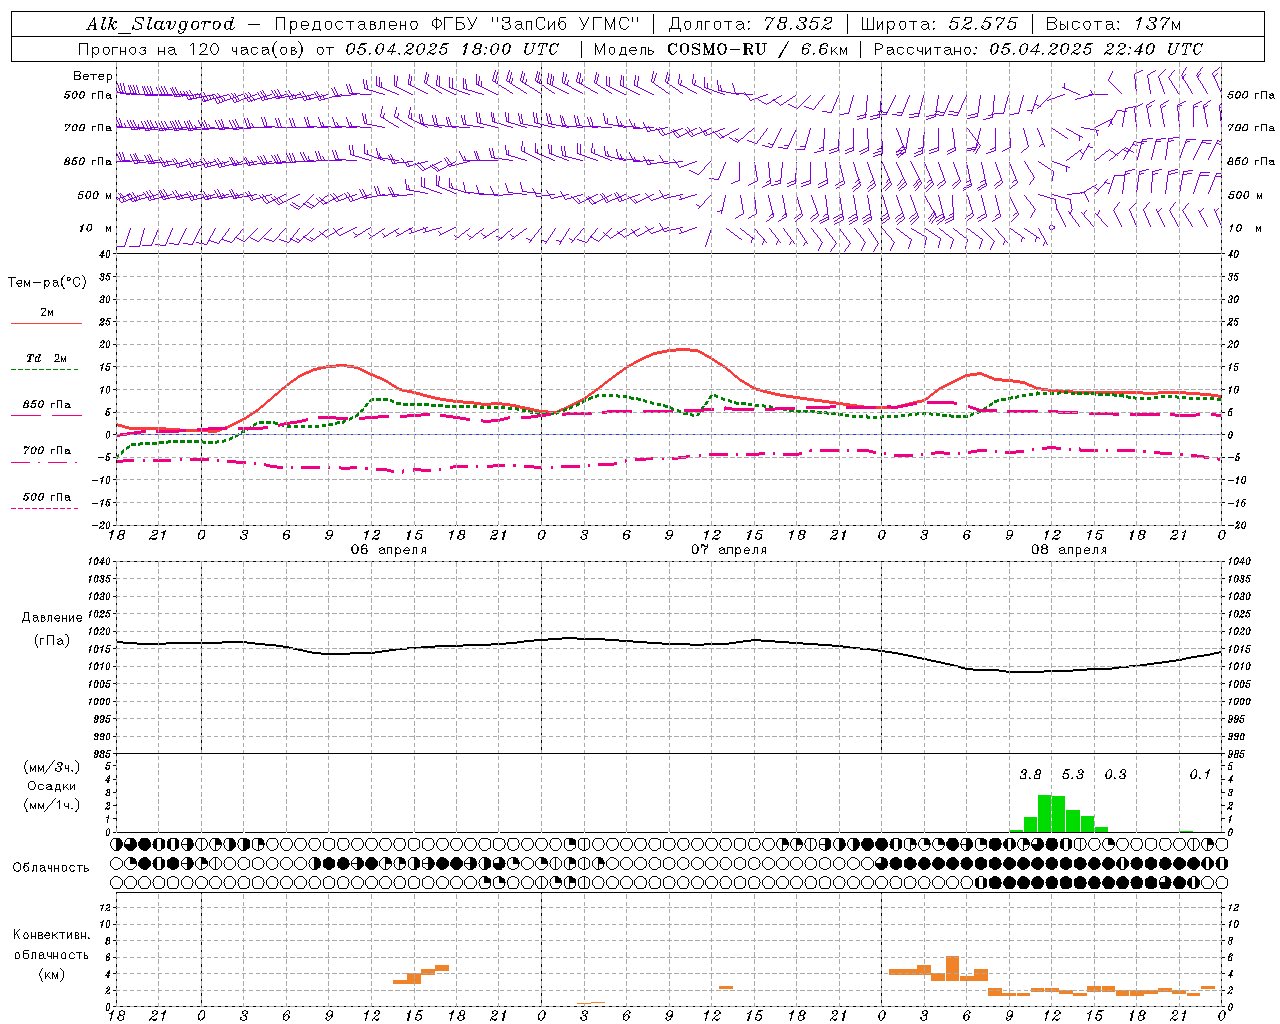The height and width of the screenshot is (1024, 1280).
Task: Click the '500 м' wind level label on left
Action: [x=95, y=195]
